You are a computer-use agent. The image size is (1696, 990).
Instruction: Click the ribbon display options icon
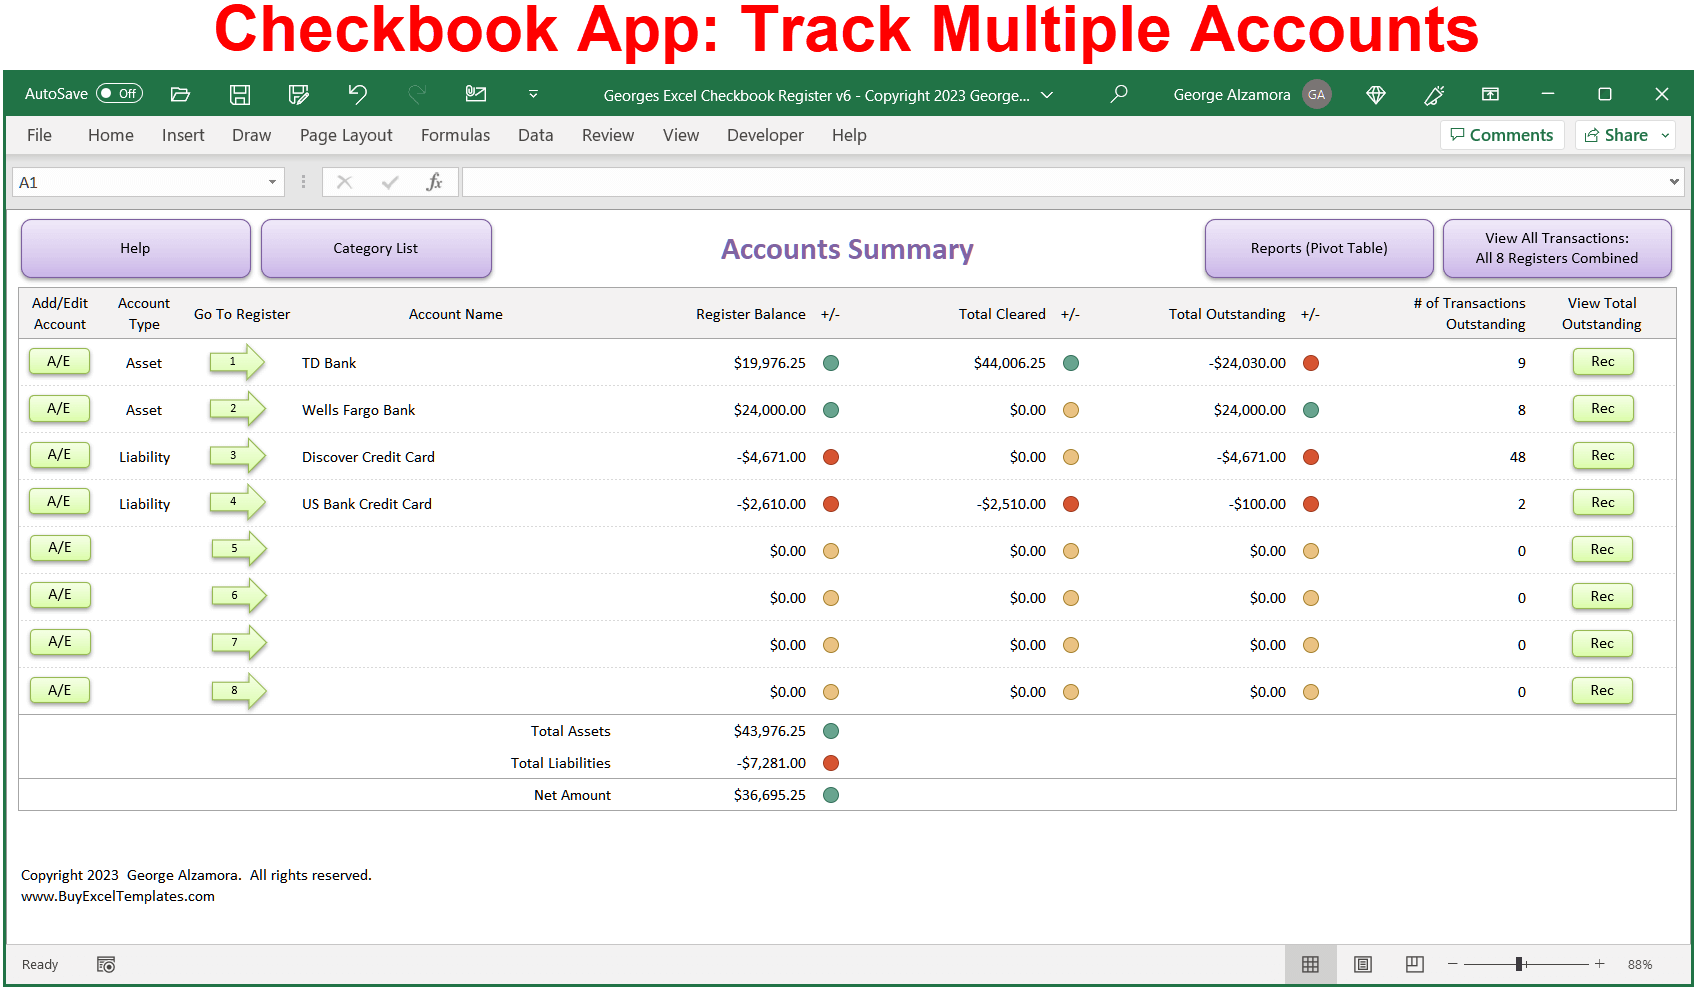tap(1490, 94)
